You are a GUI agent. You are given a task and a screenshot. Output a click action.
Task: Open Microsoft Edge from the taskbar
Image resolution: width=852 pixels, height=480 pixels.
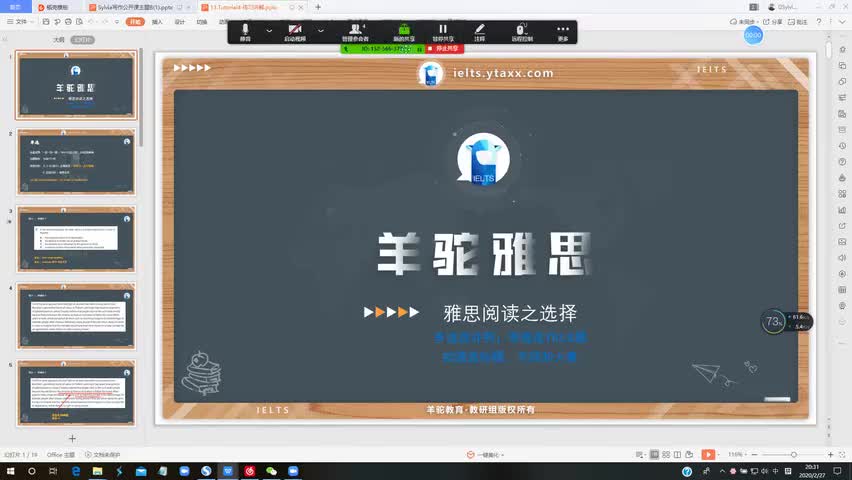click(x=76, y=471)
